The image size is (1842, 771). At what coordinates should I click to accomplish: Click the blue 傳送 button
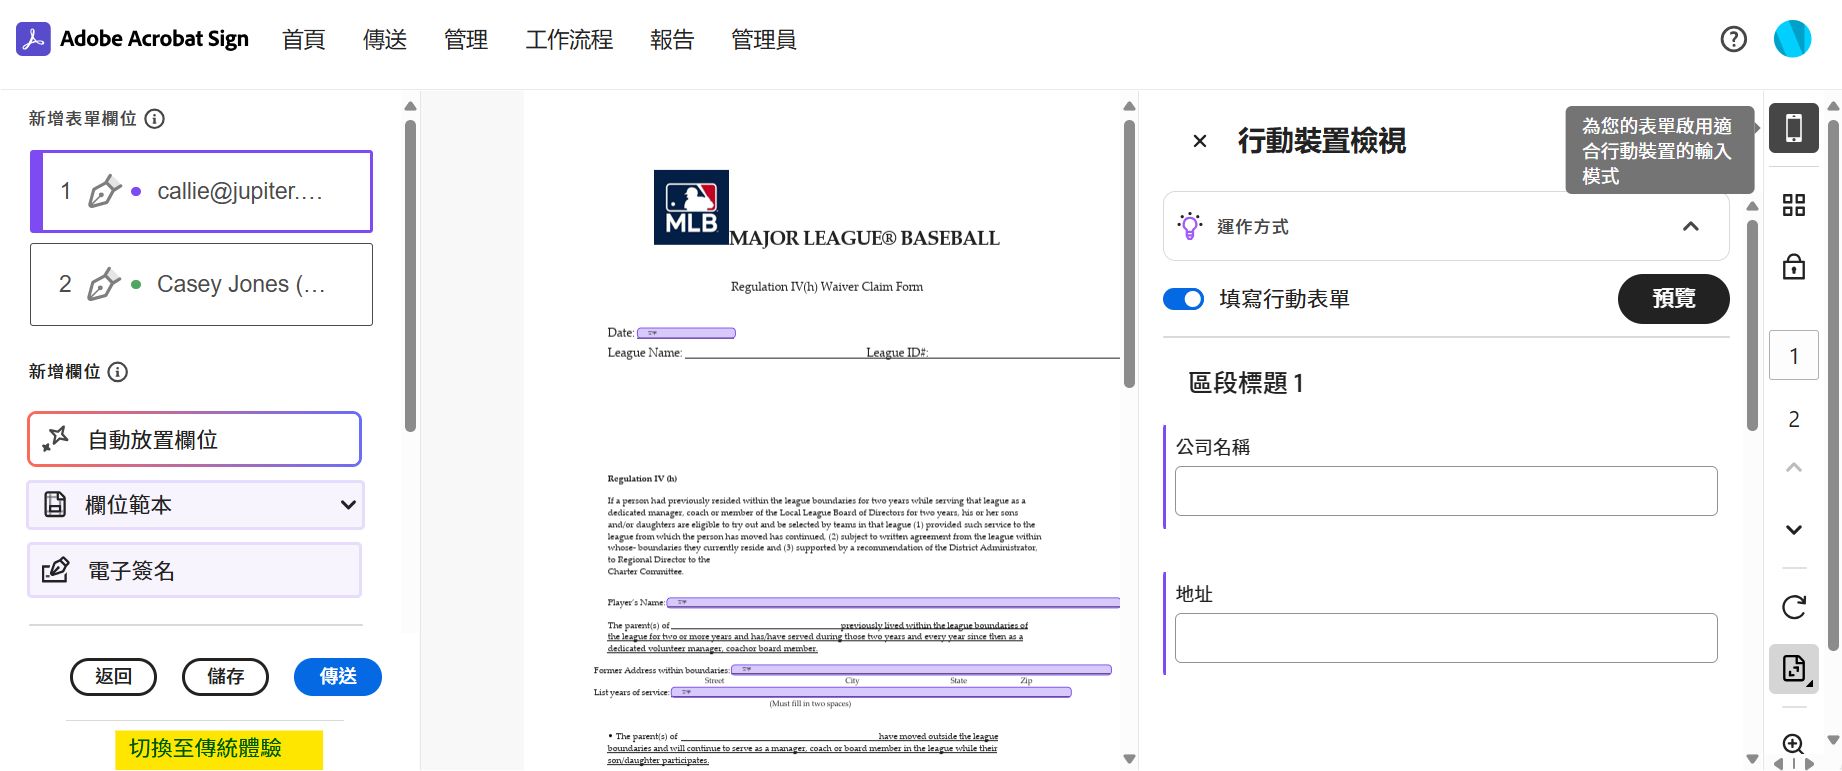338,677
